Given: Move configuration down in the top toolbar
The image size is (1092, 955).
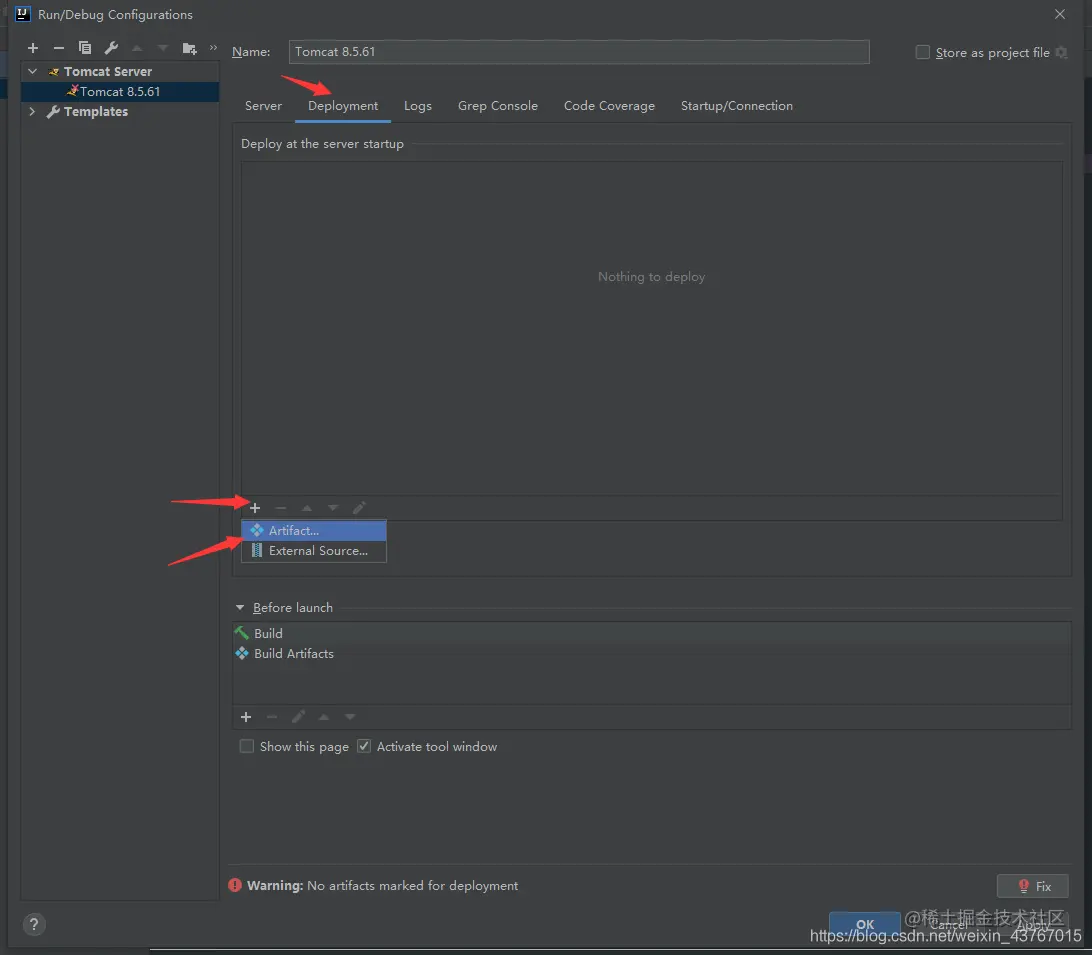Looking at the screenshot, I should point(163,48).
